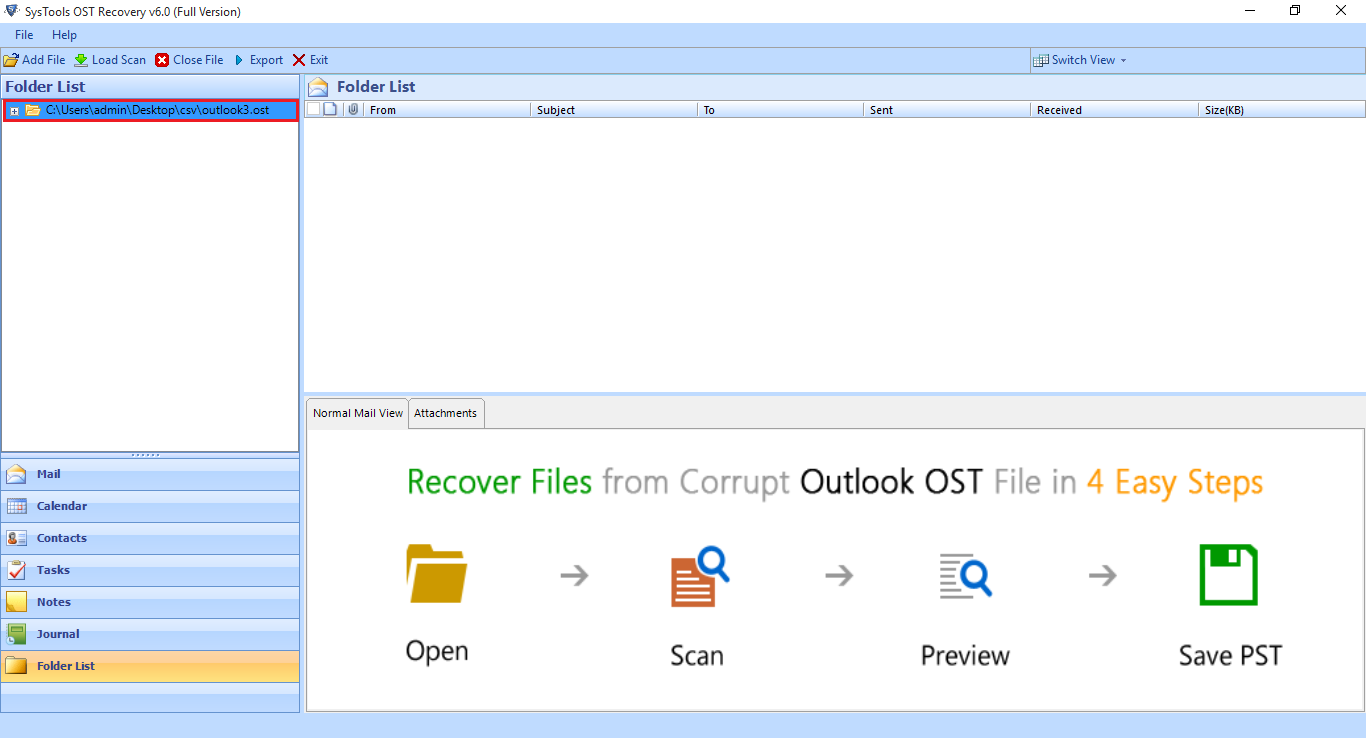The height and width of the screenshot is (738, 1366).
Task: Open the Calendar navigation section
Action: point(150,506)
